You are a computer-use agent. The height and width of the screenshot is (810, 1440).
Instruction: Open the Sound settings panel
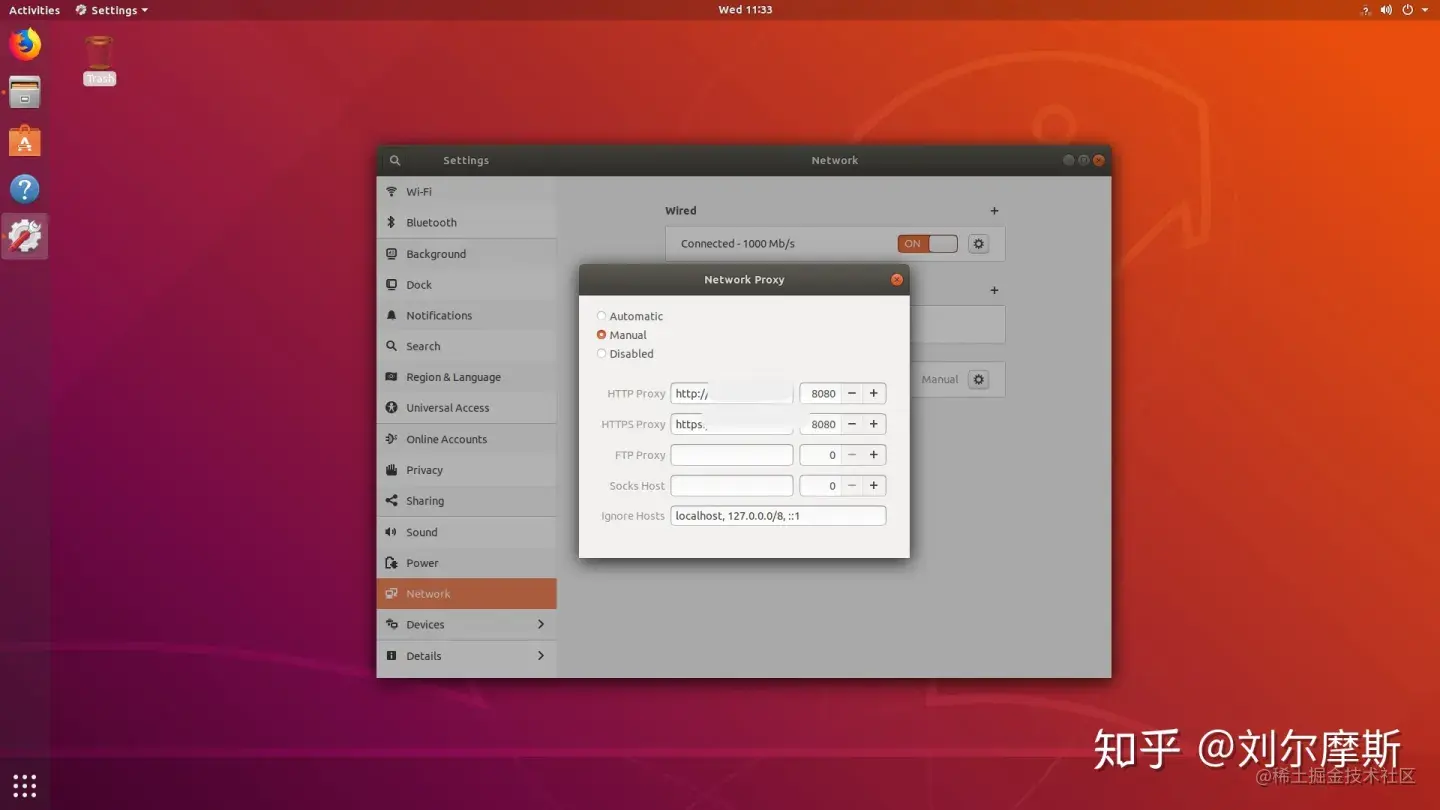tap(466, 532)
